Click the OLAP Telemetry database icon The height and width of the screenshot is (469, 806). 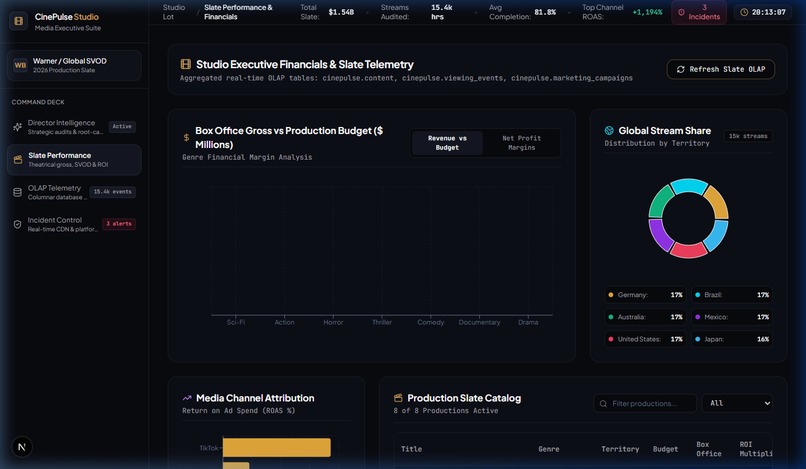click(x=17, y=192)
